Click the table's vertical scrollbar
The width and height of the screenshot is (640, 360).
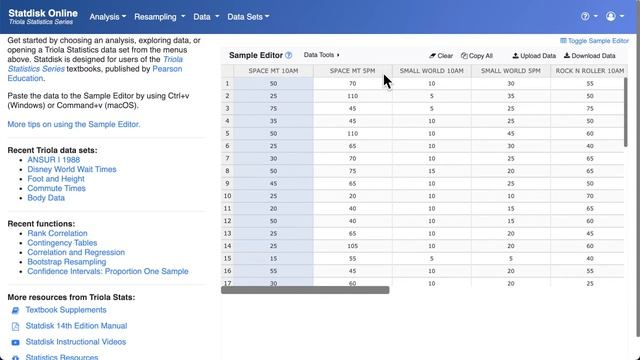[626, 112]
